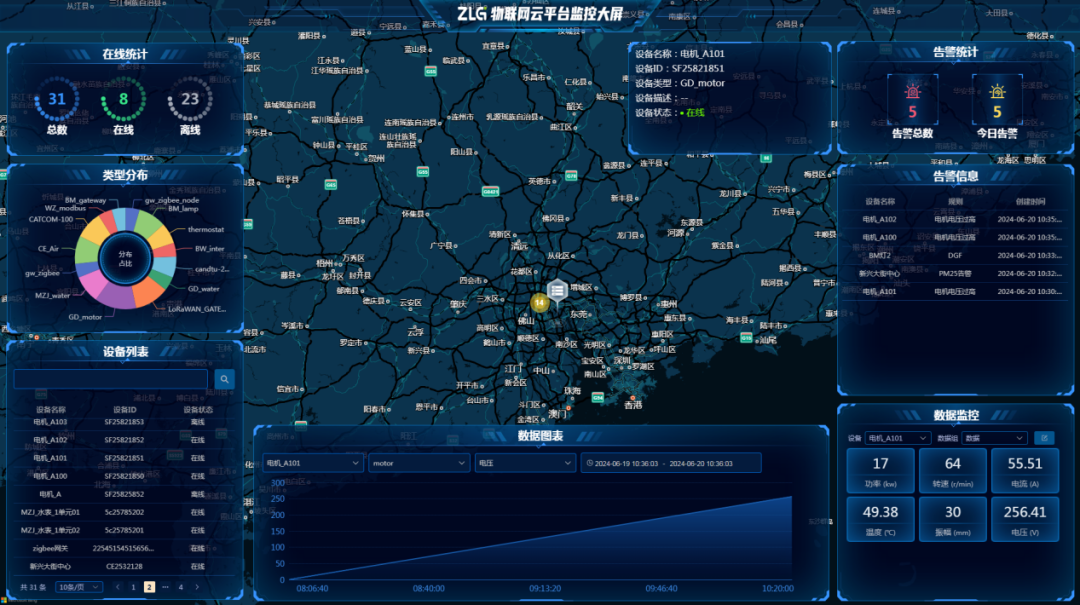Click the CATCOM-100 pie label
This screenshot has height=605, width=1080.
pos(51,219)
